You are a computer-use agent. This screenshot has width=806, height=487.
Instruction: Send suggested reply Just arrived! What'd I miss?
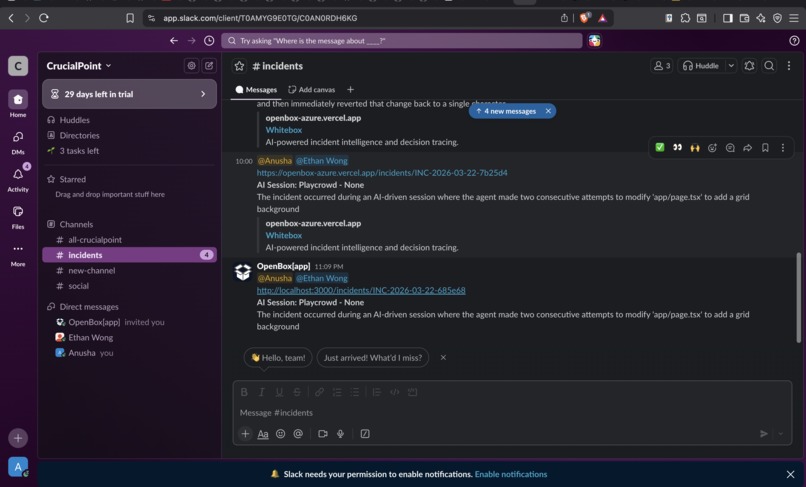(x=373, y=357)
